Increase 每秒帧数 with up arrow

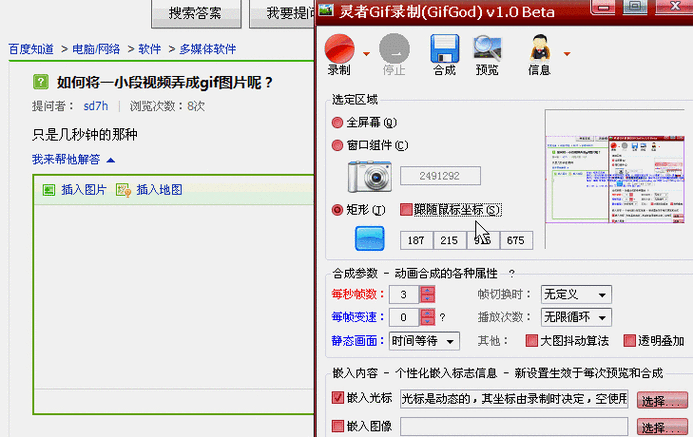(x=427, y=291)
